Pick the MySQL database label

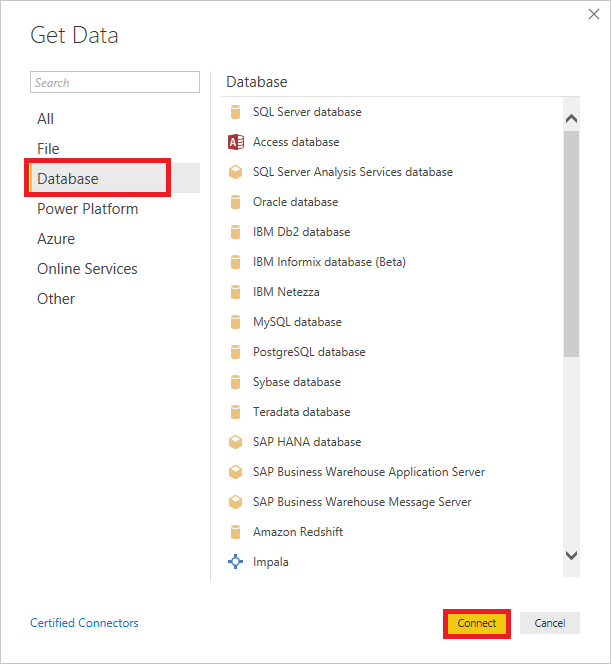point(297,322)
